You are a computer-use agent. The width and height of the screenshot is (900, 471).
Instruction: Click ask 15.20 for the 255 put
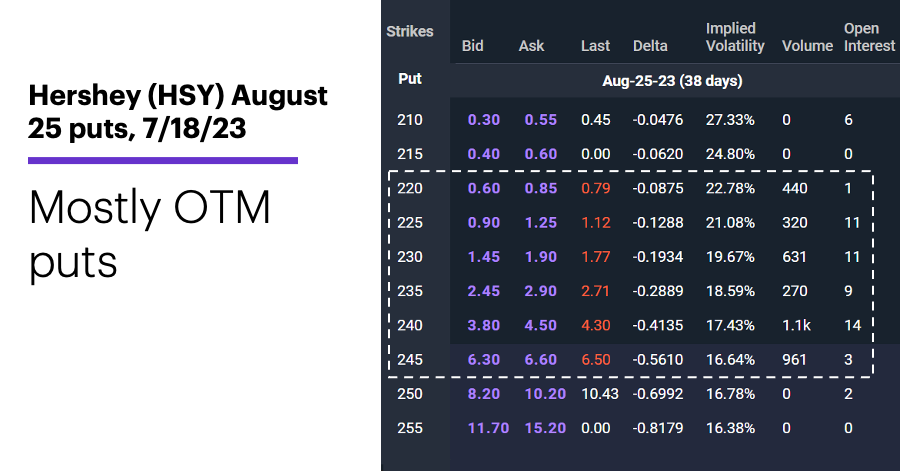[x=545, y=428]
